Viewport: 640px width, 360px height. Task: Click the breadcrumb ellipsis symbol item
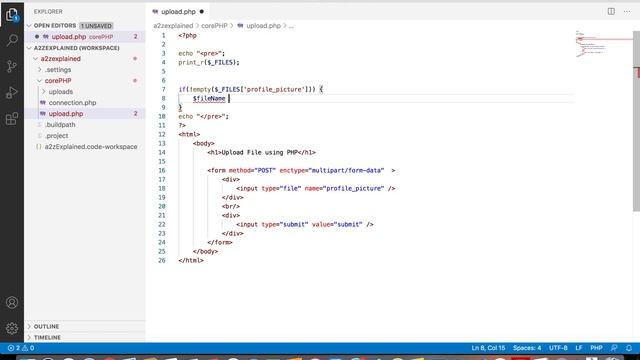tap(291, 26)
